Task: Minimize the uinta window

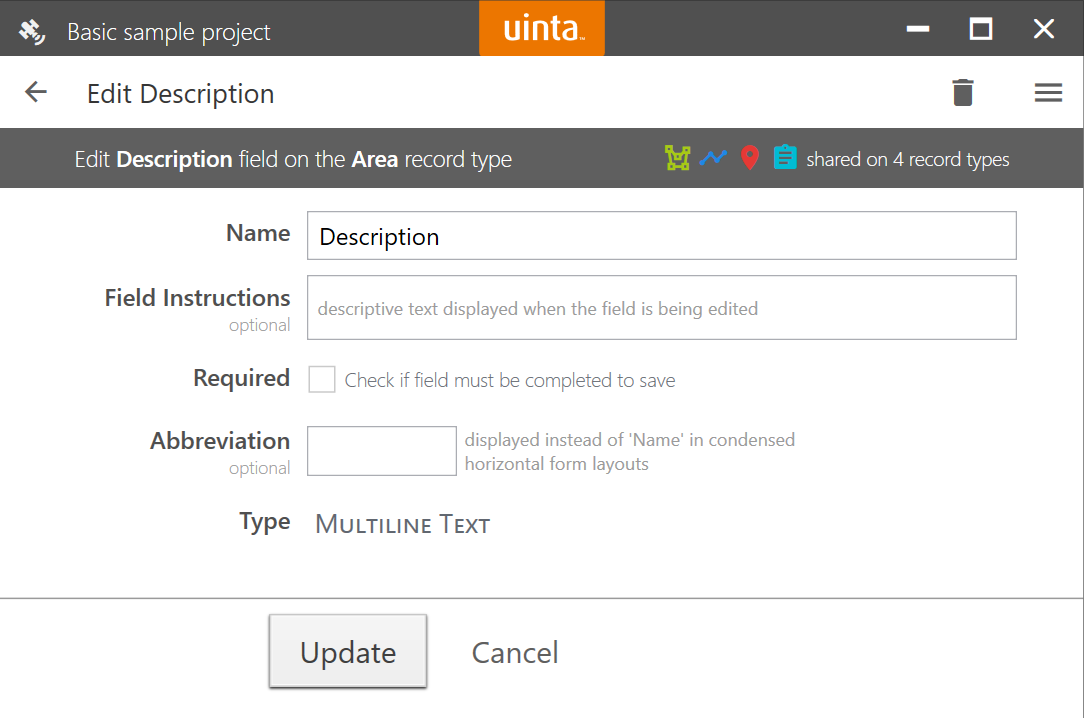Action: (918, 29)
